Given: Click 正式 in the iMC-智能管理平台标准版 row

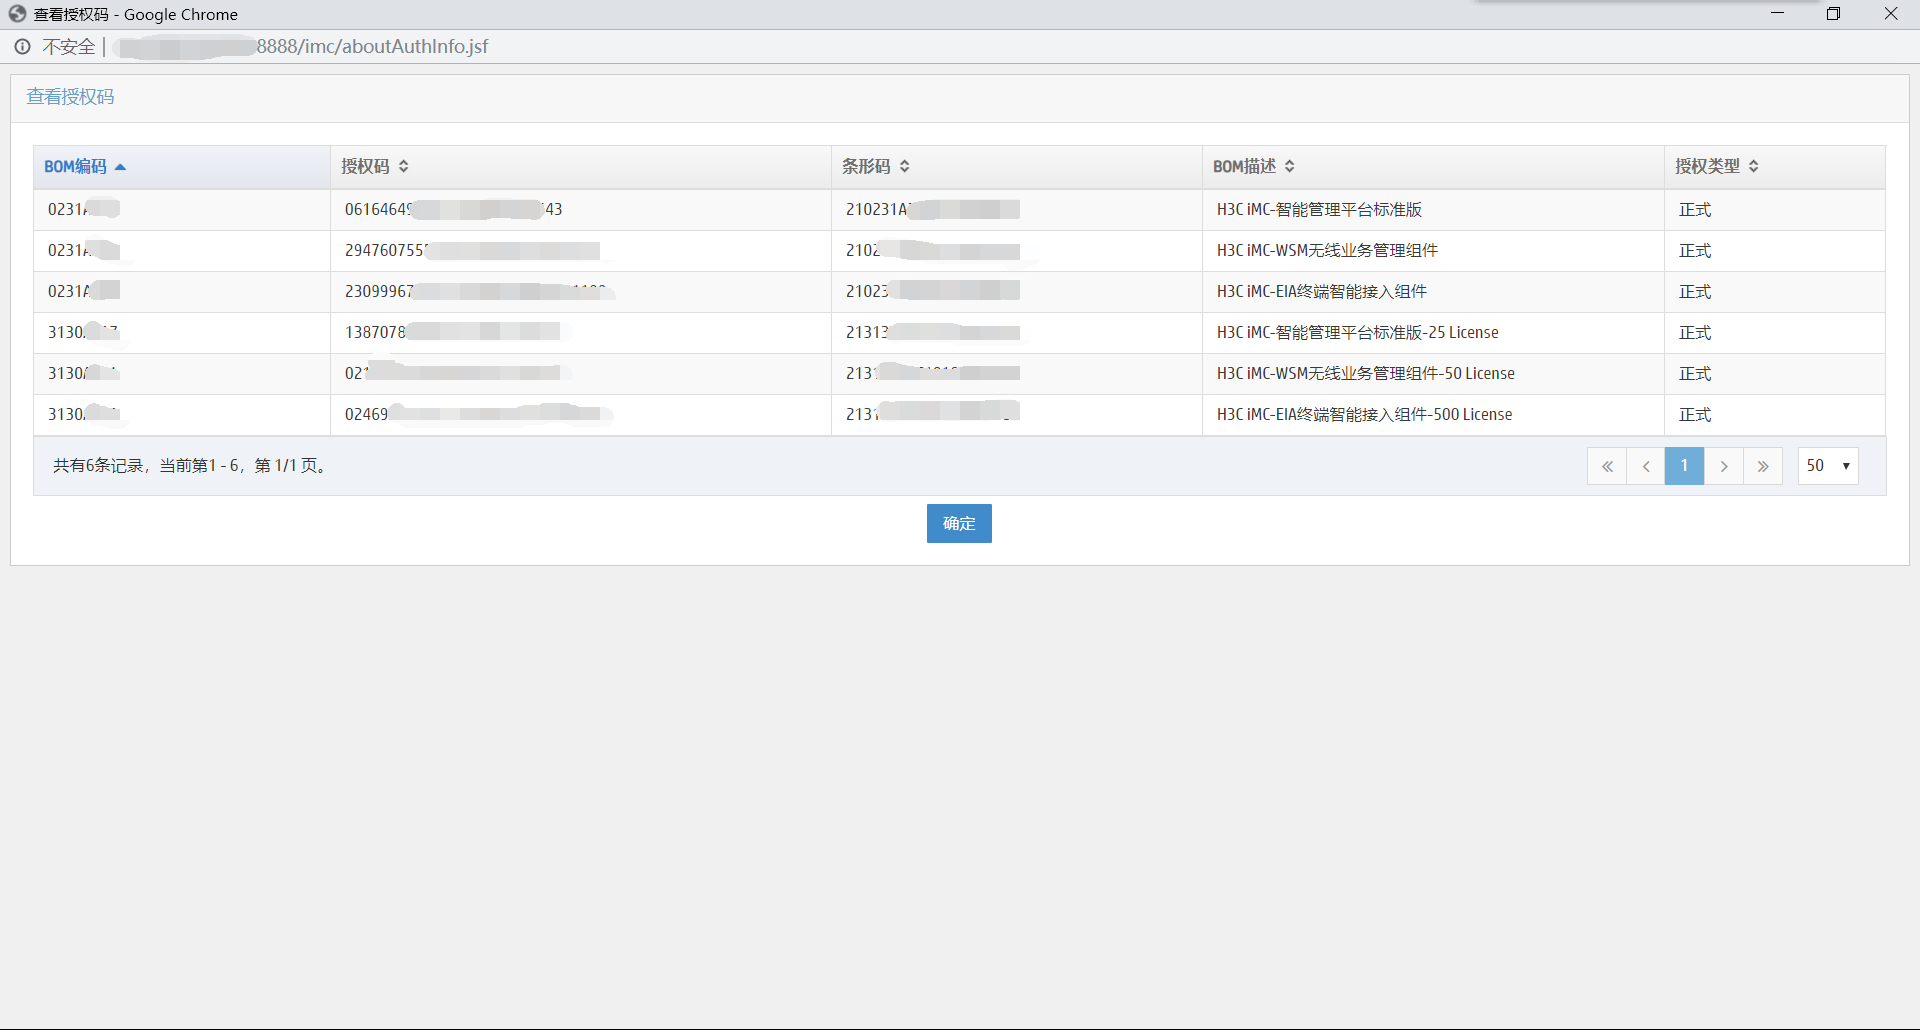Looking at the screenshot, I should click(1695, 210).
